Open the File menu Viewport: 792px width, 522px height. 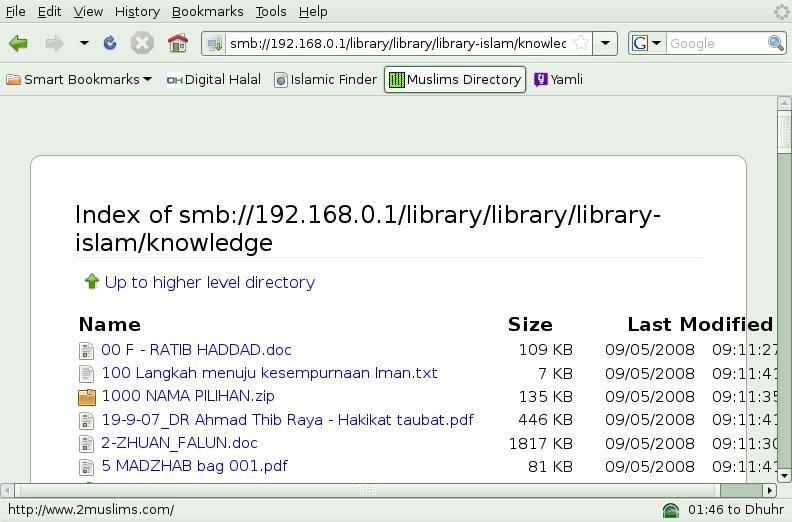pyautogui.click(x=16, y=11)
